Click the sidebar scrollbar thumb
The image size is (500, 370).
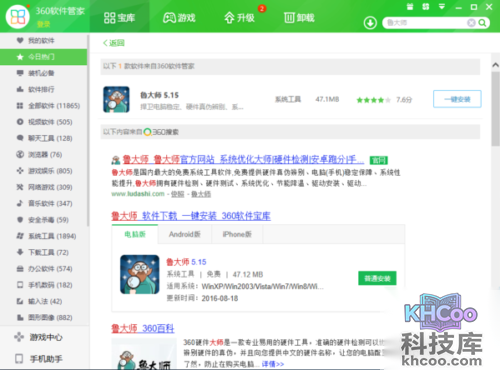[x=88, y=130]
